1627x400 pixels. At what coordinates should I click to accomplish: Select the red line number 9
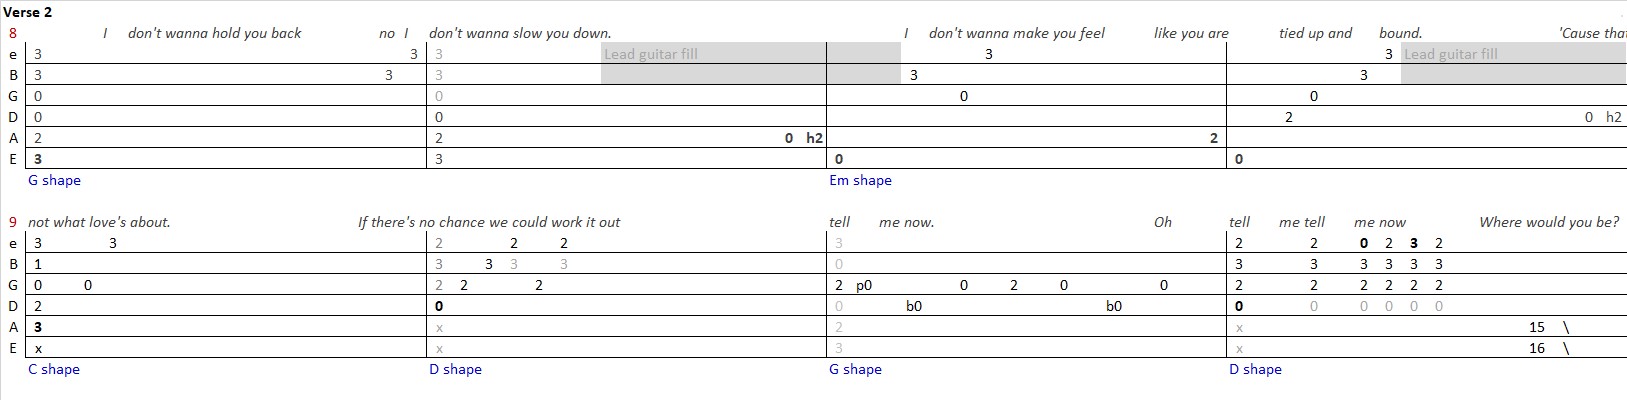(12, 222)
